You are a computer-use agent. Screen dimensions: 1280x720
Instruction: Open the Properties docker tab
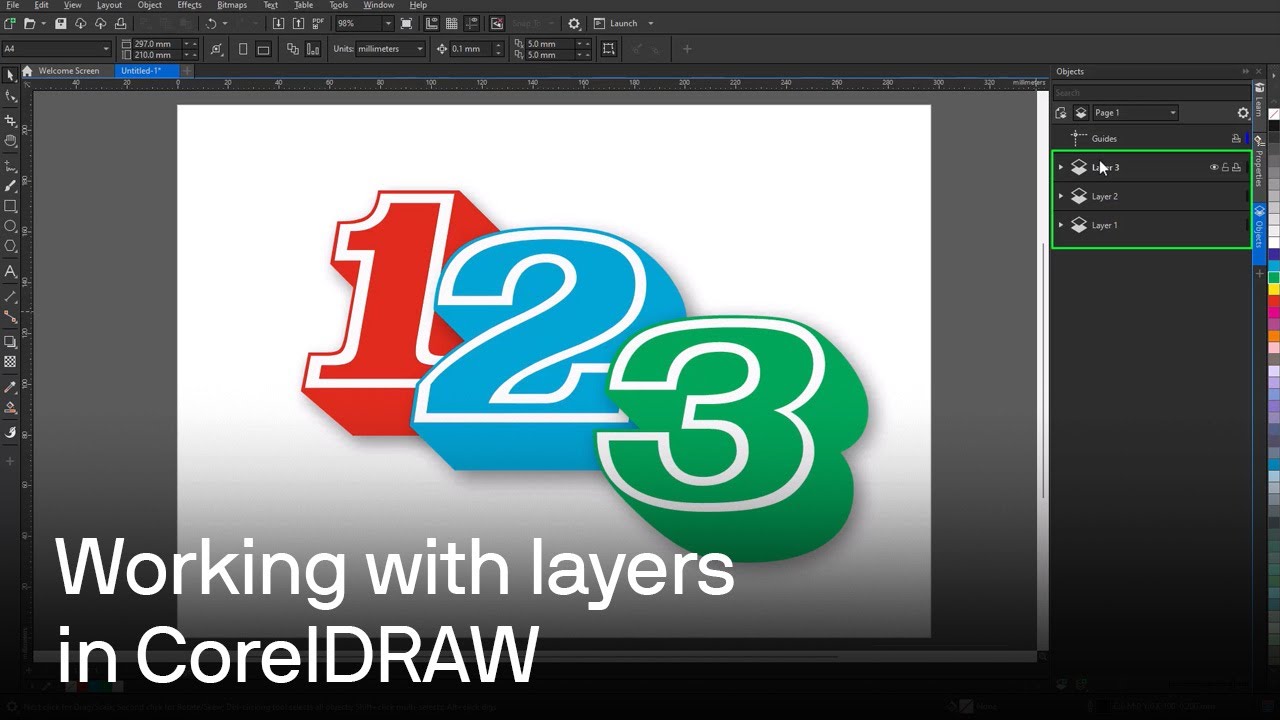pos(1259,168)
